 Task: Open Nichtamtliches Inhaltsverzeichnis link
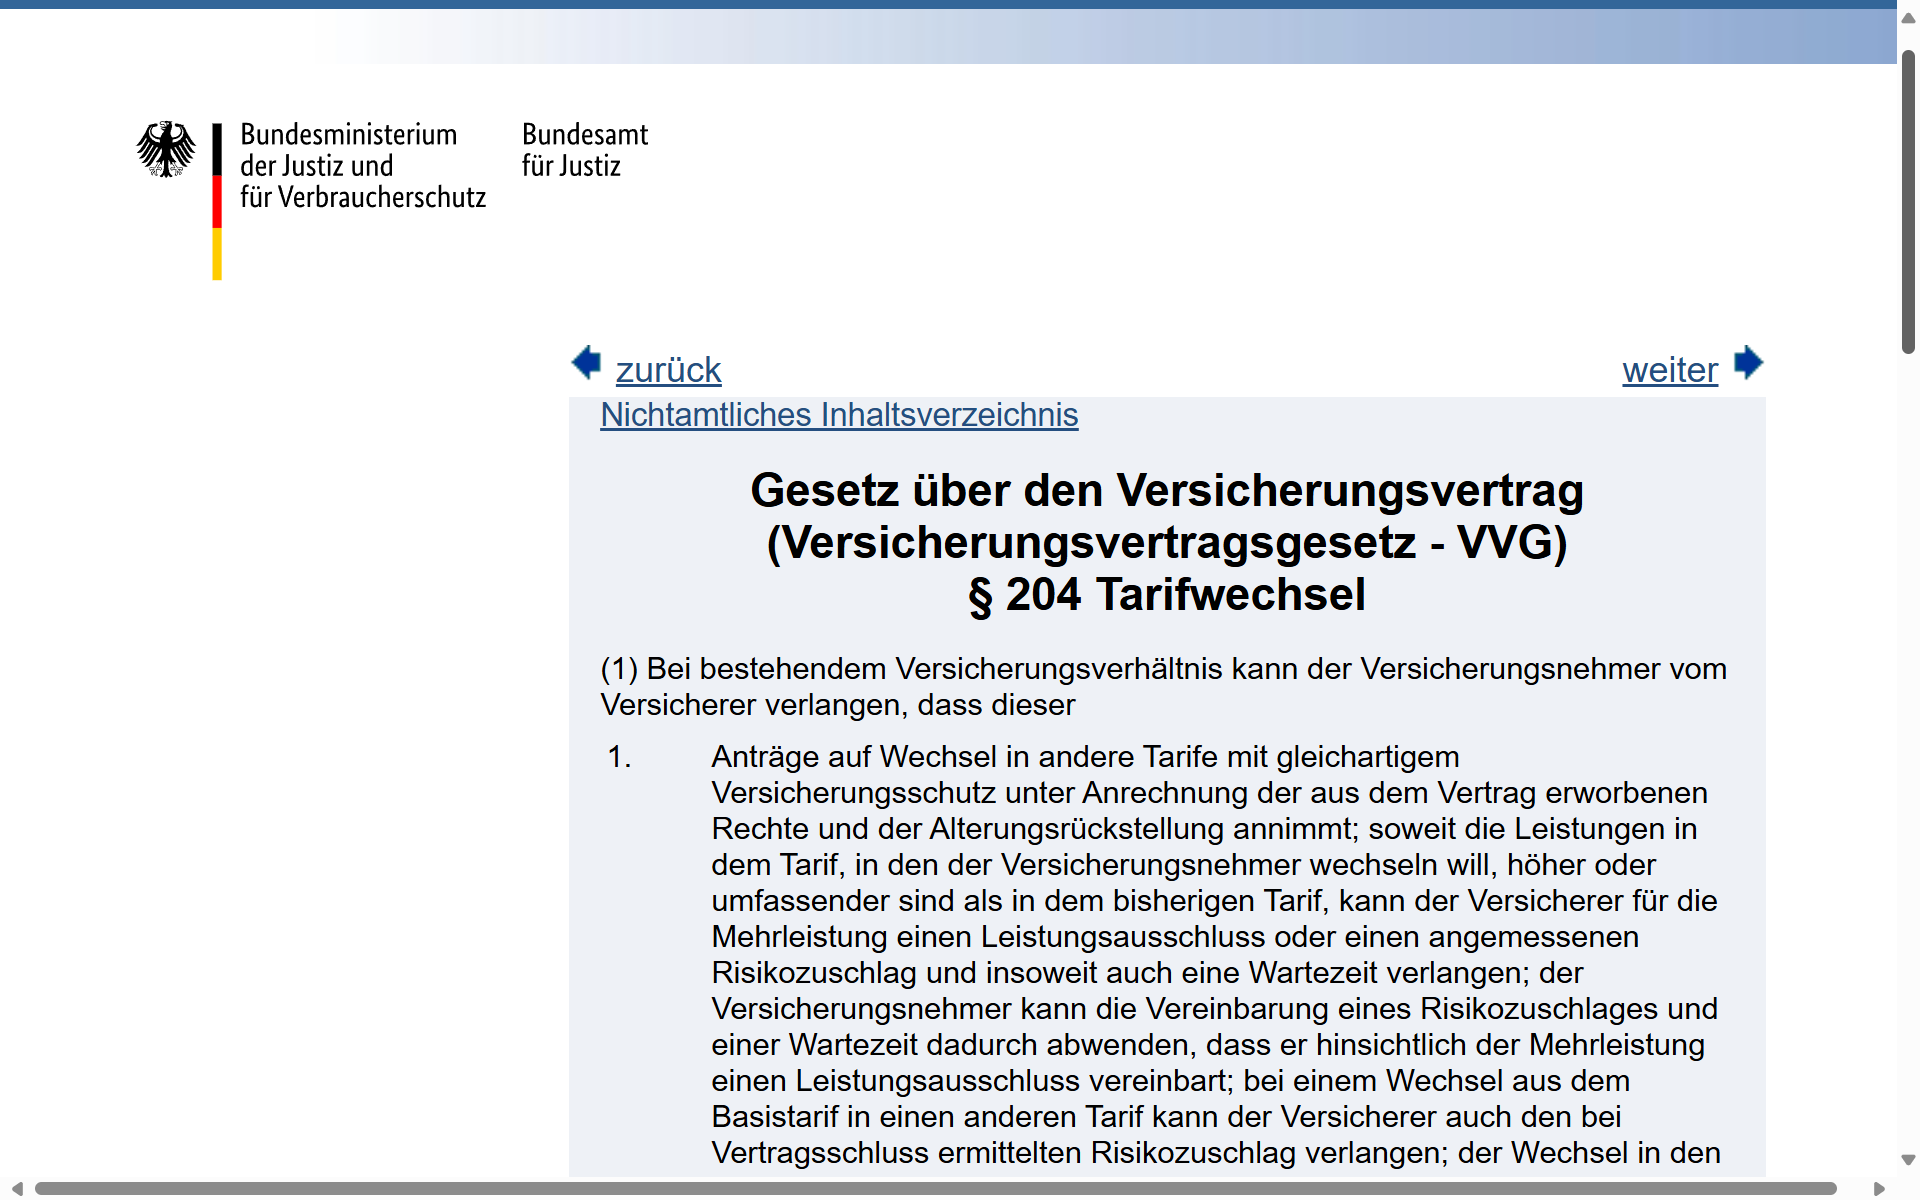tap(839, 415)
